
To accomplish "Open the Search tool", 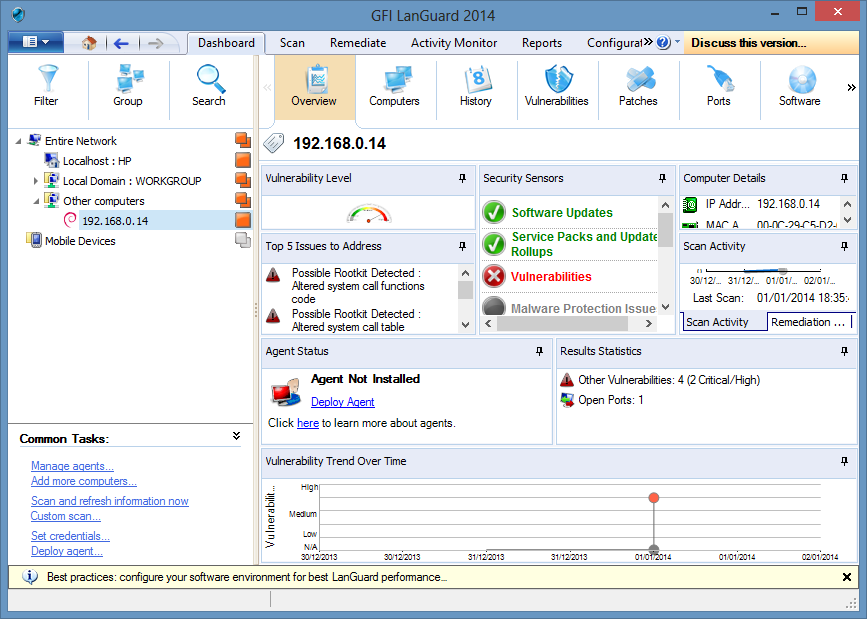I will click(209, 86).
